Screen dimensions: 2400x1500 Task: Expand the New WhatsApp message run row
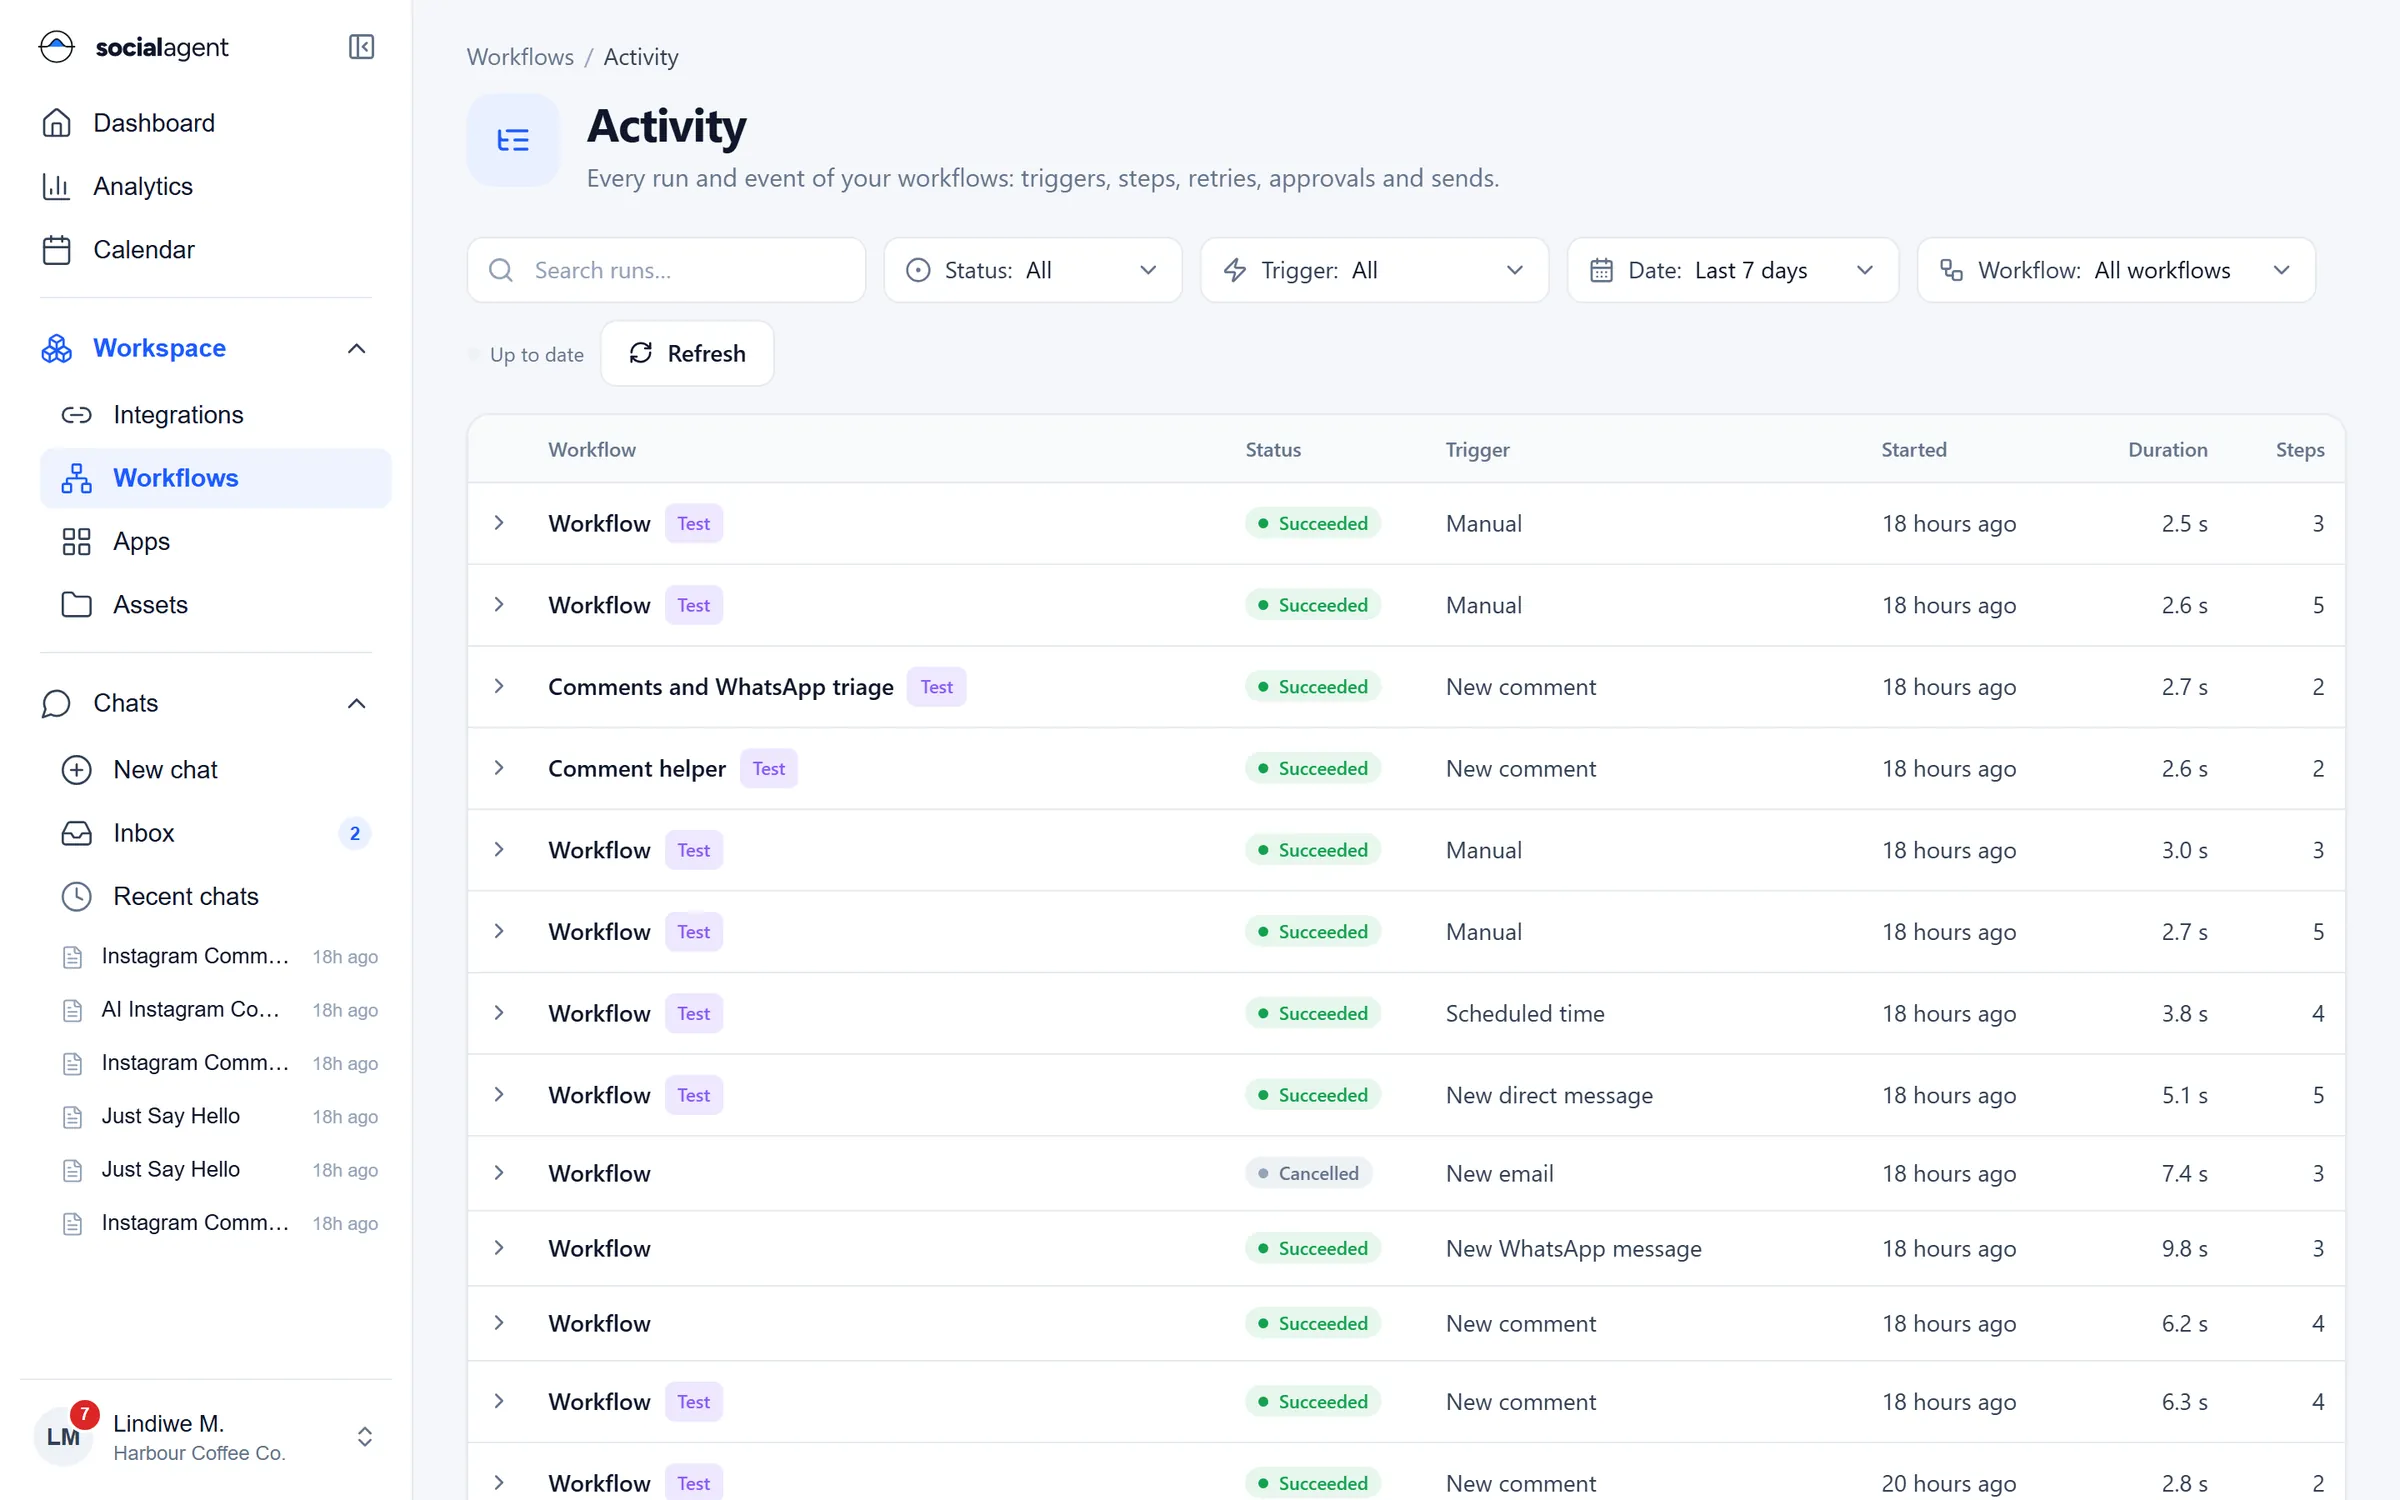point(498,1248)
